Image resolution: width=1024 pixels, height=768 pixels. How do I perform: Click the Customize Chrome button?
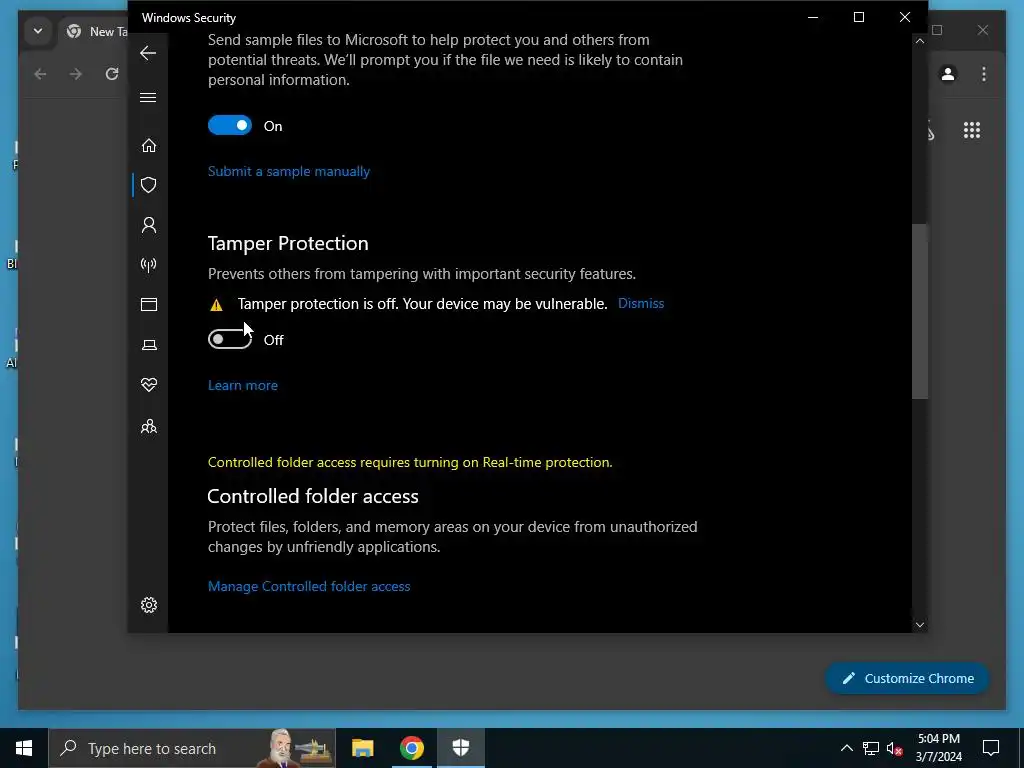coord(908,679)
